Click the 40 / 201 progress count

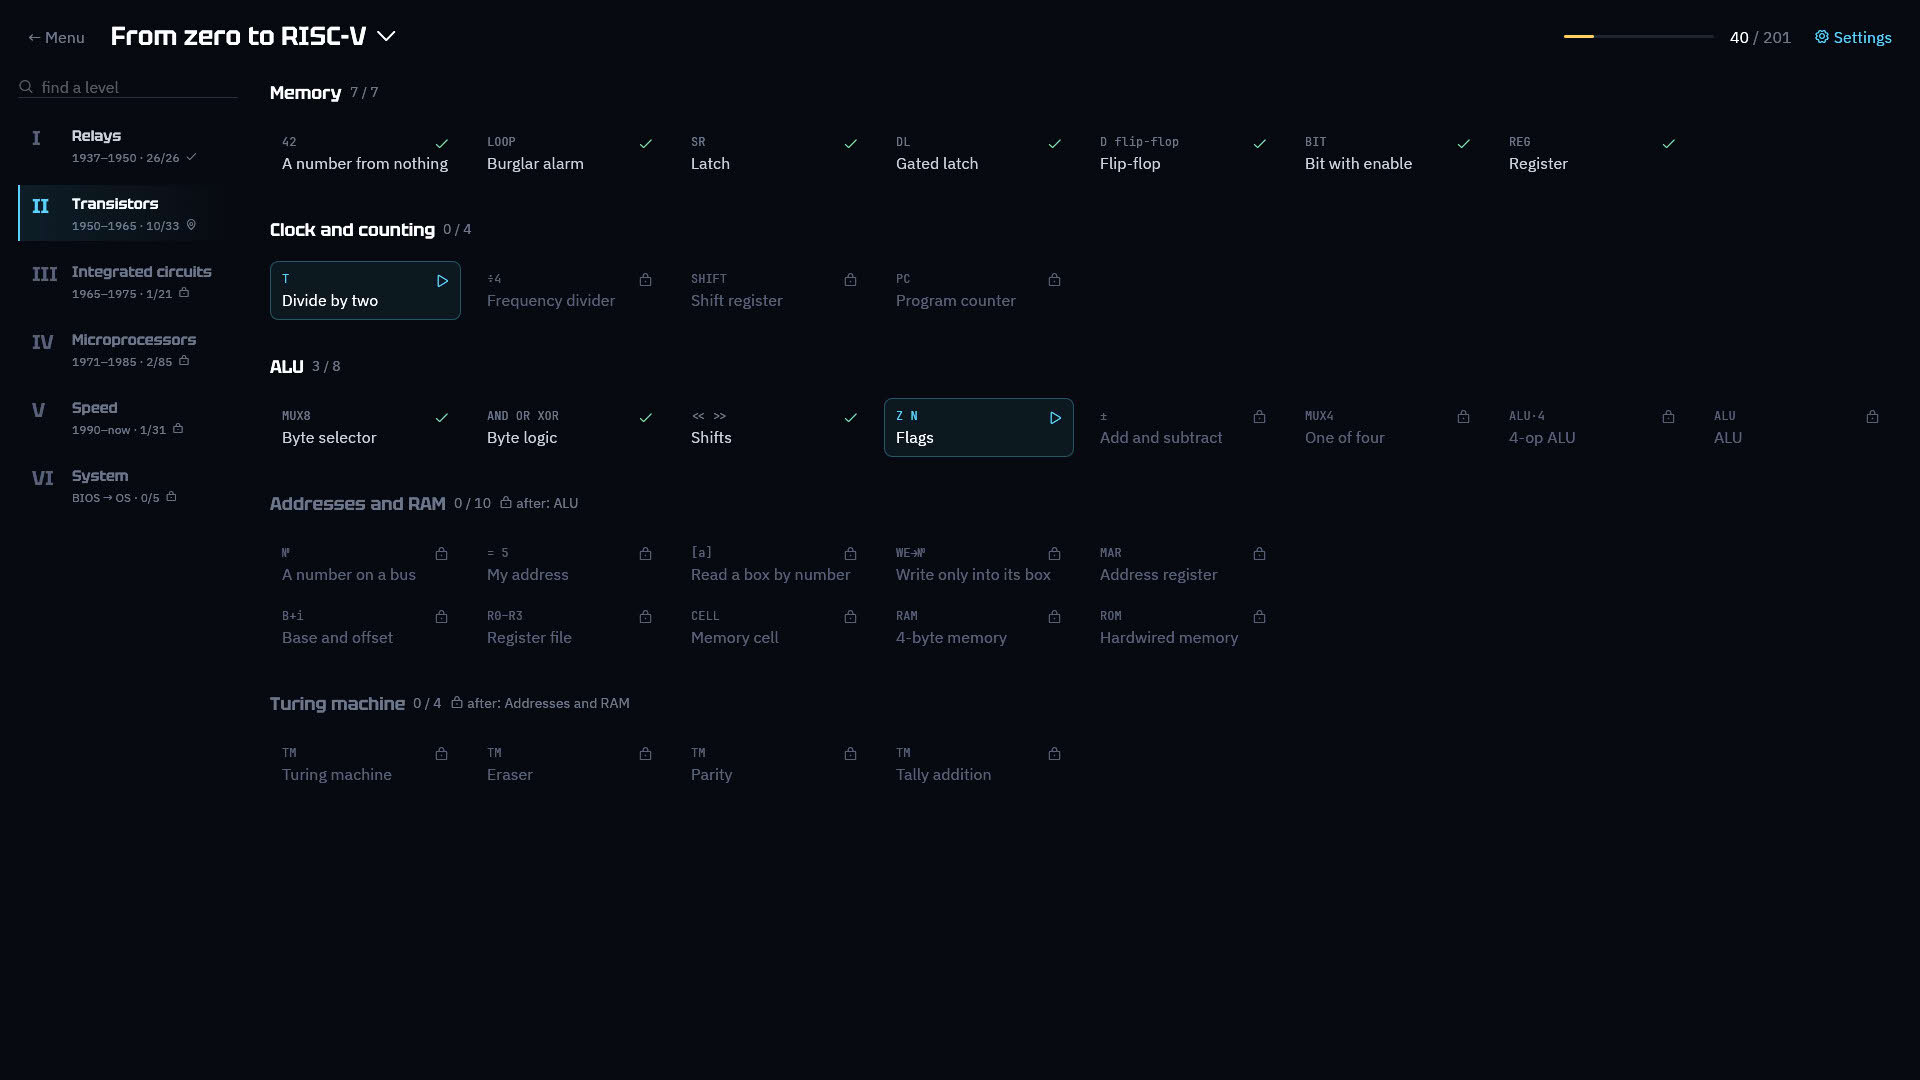pyautogui.click(x=1760, y=38)
